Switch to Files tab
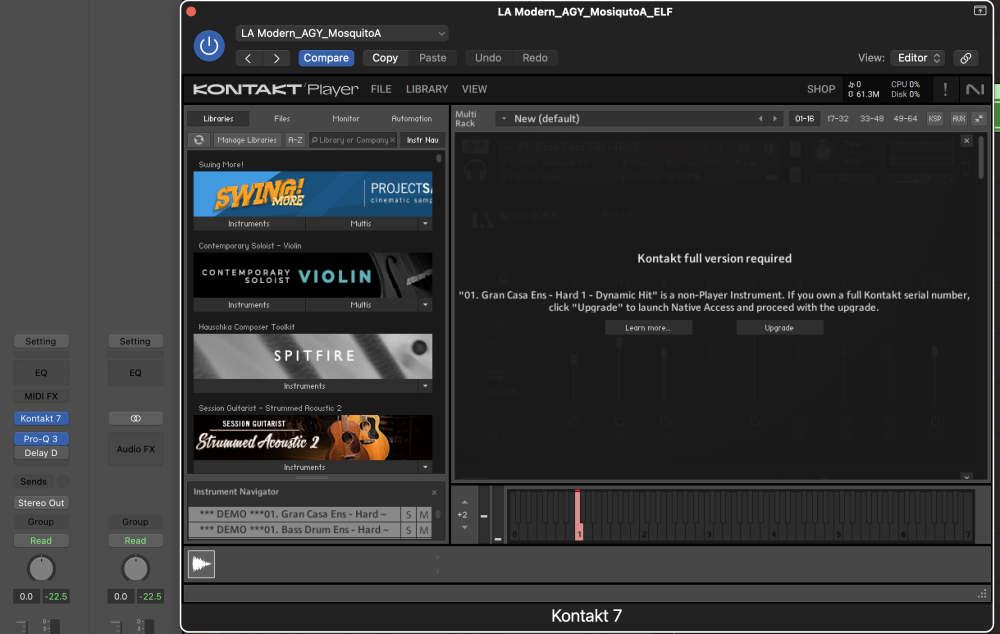 pyautogui.click(x=282, y=119)
